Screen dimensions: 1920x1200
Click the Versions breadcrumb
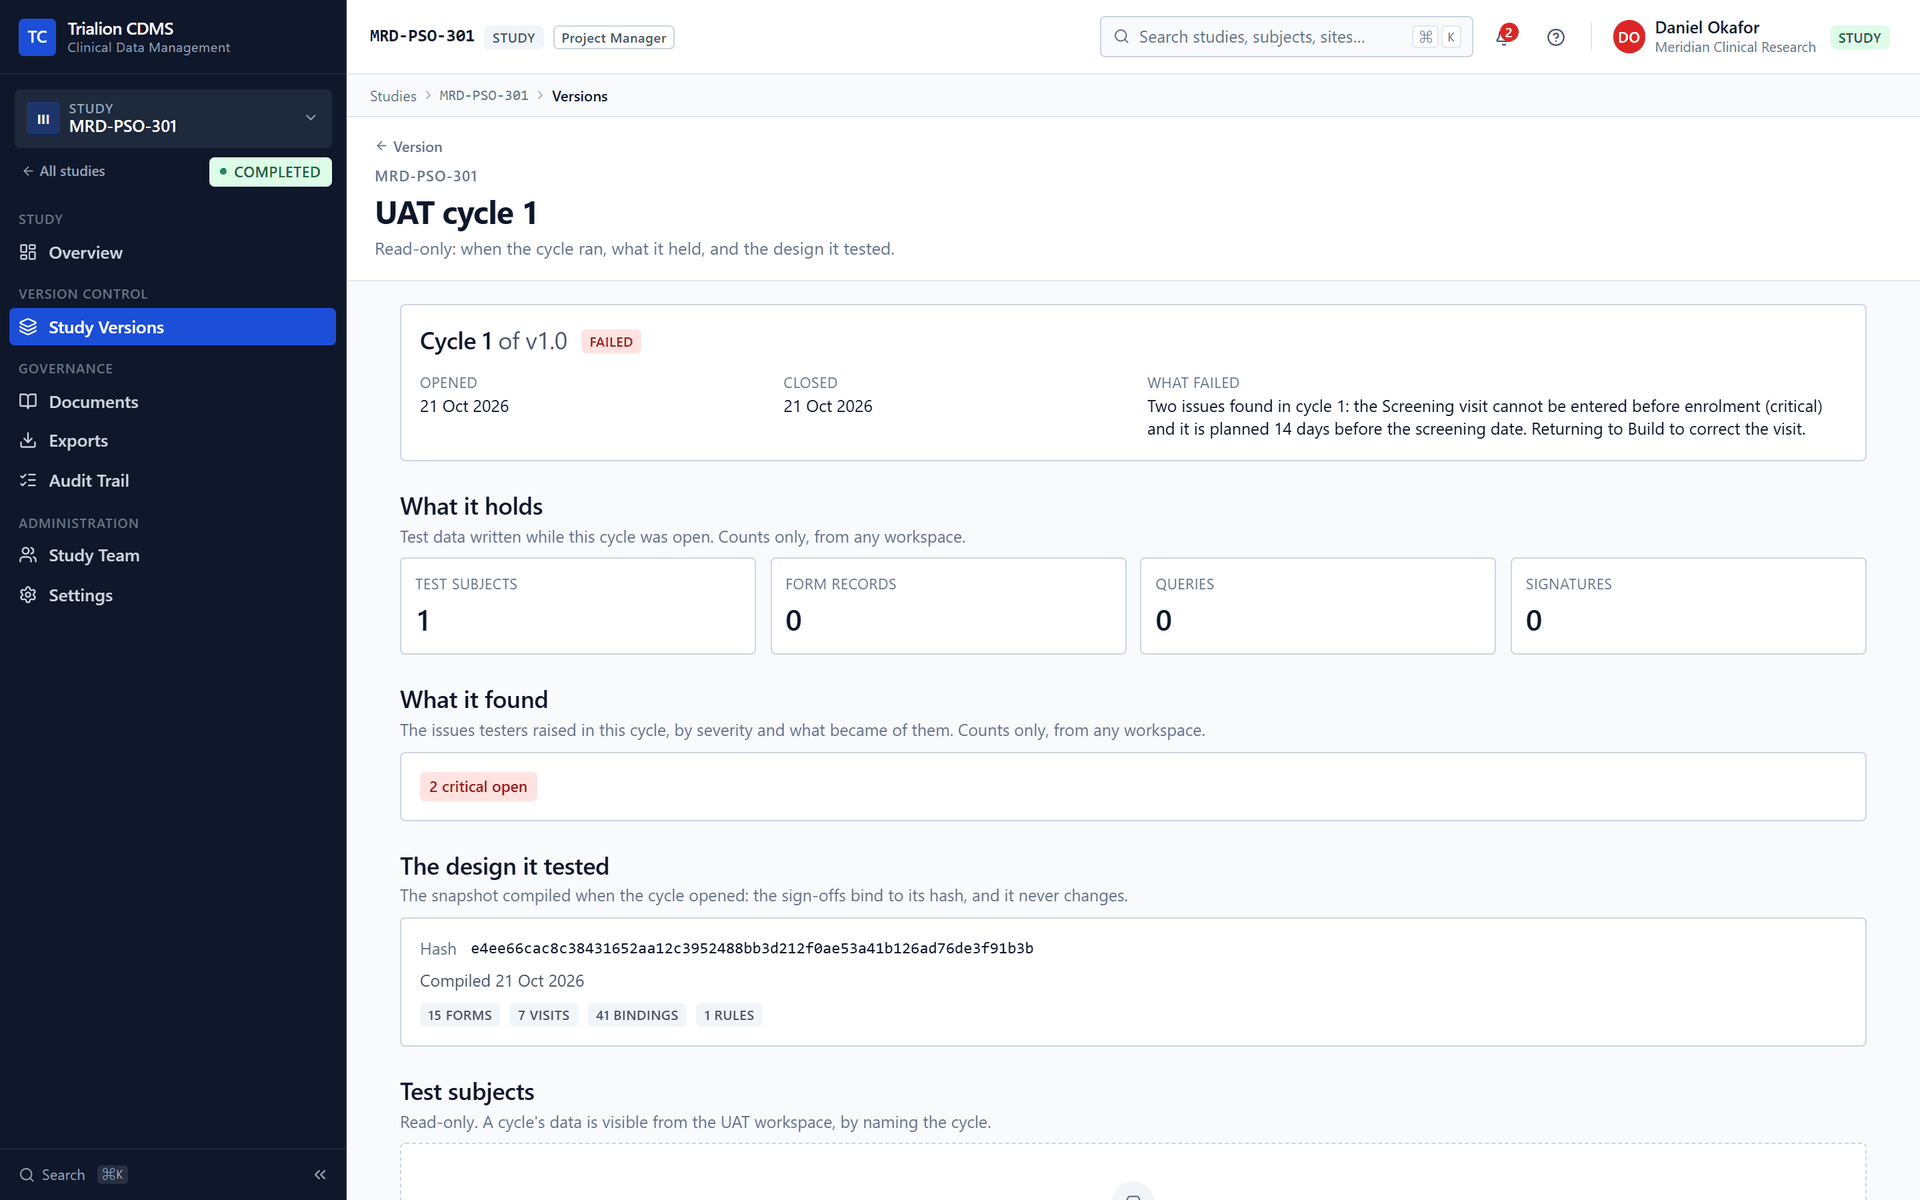point(579,96)
